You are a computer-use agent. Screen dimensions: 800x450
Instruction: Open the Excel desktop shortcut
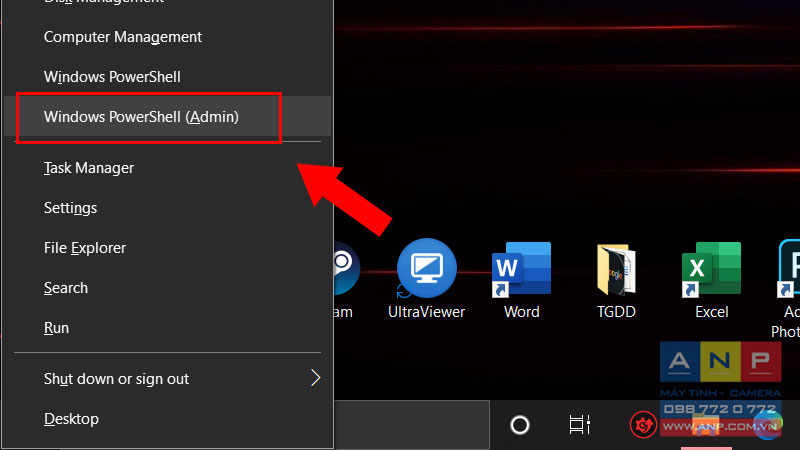(x=711, y=280)
